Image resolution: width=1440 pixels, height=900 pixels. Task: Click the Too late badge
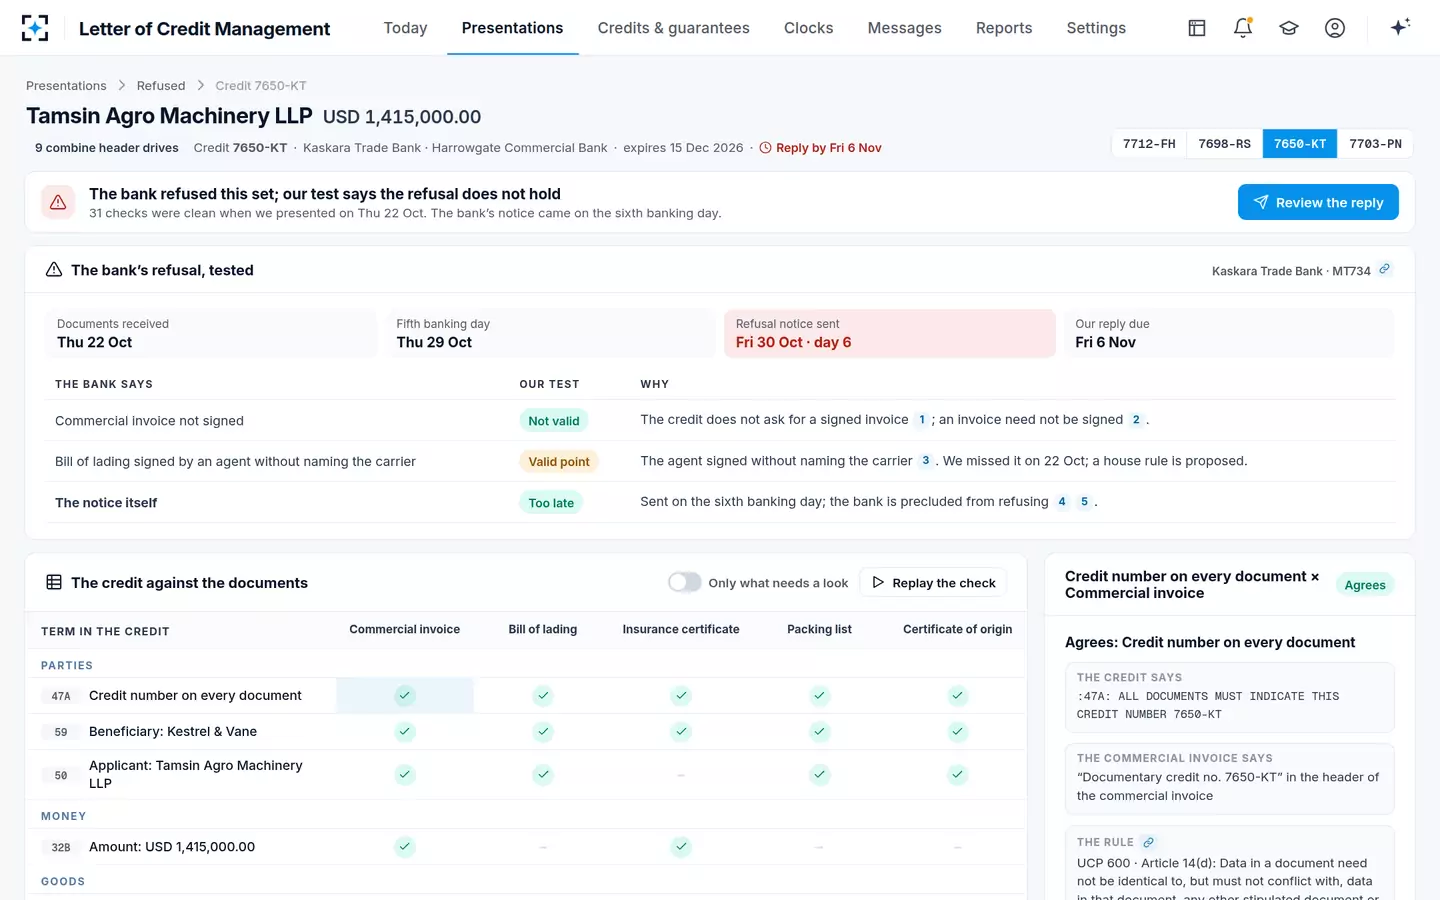coord(551,503)
